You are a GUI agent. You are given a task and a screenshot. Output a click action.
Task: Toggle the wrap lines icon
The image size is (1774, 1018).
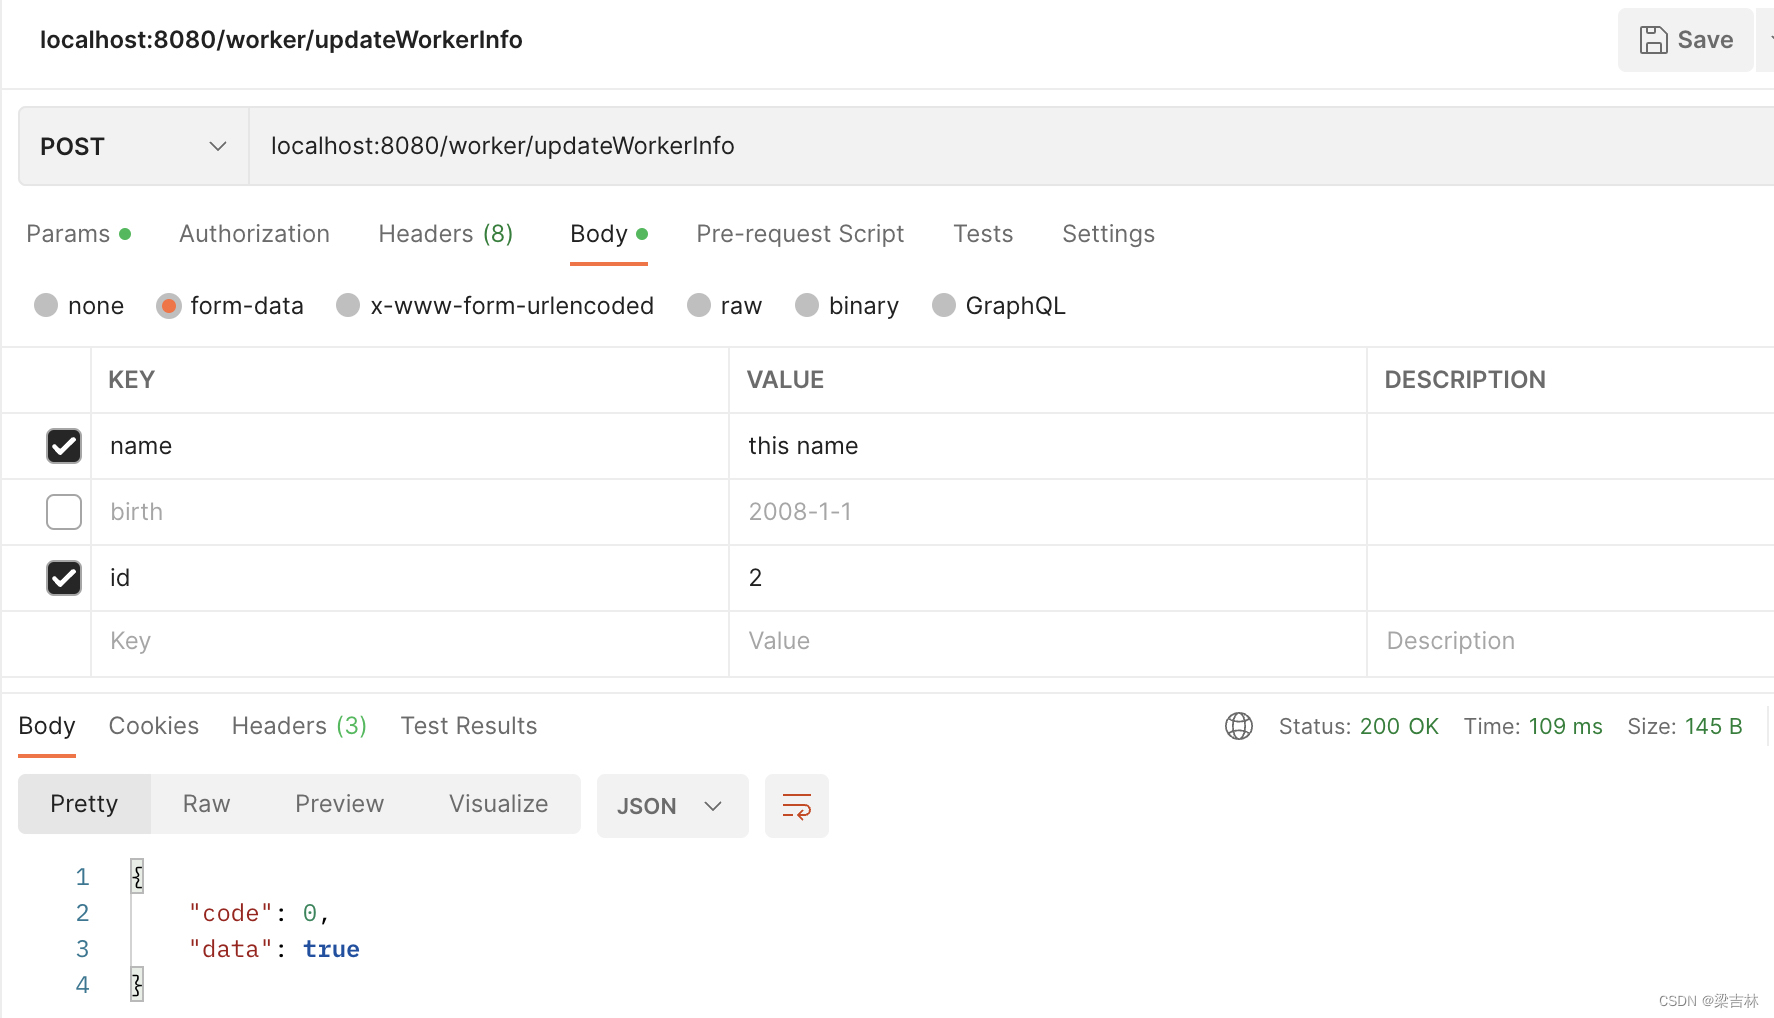tap(797, 806)
